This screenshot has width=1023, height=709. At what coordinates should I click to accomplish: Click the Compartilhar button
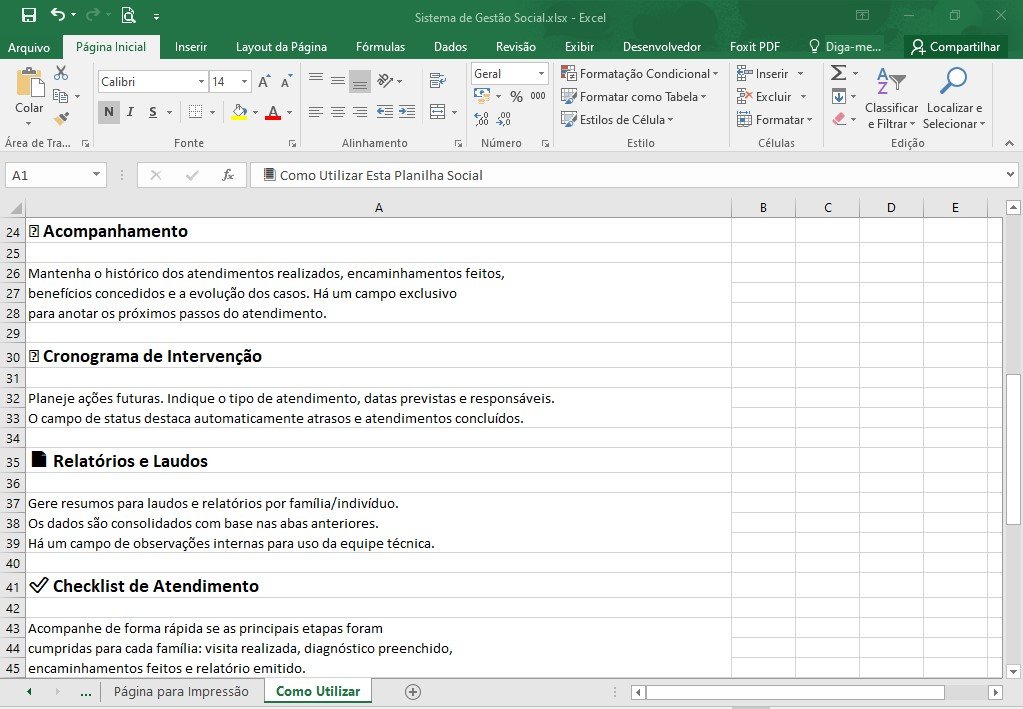pos(955,47)
